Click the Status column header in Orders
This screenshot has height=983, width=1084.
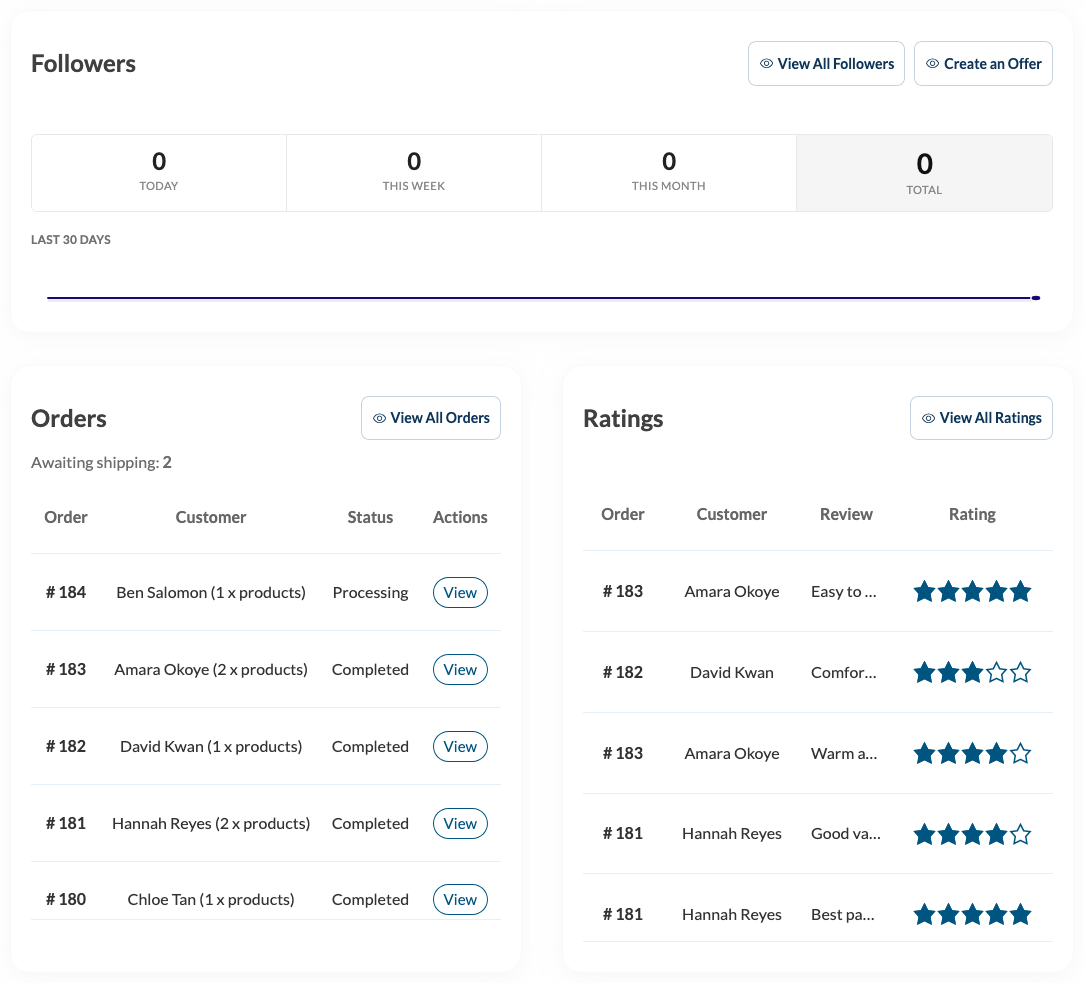(370, 517)
